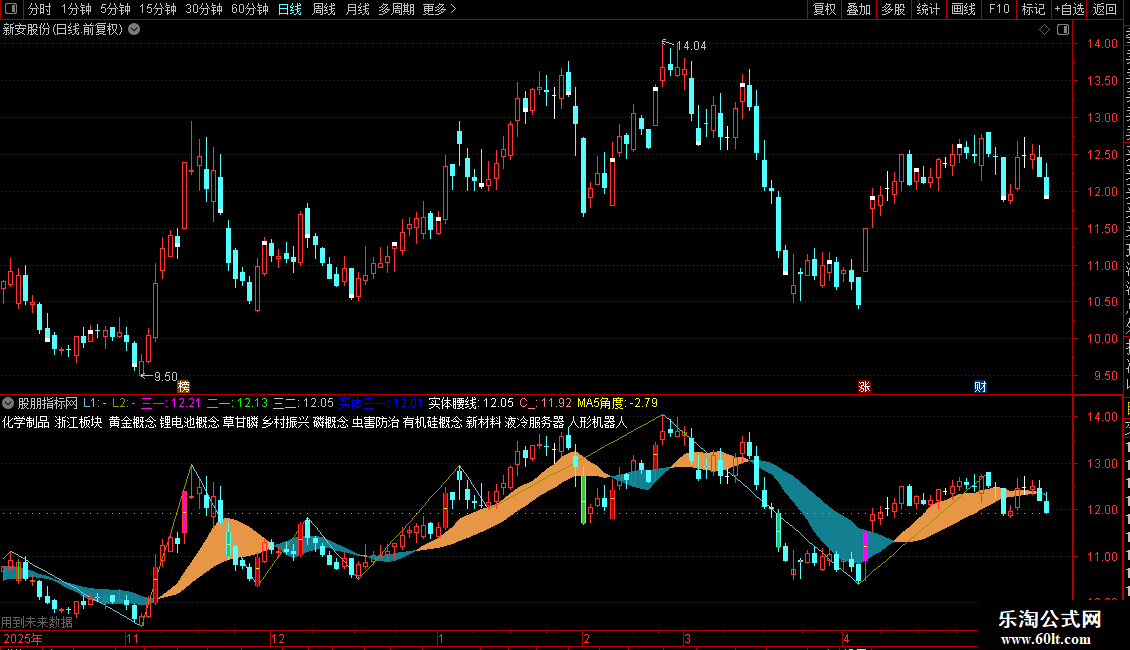Click the 用到未来数据 notice text
1130x650 pixels.
click(37, 622)
